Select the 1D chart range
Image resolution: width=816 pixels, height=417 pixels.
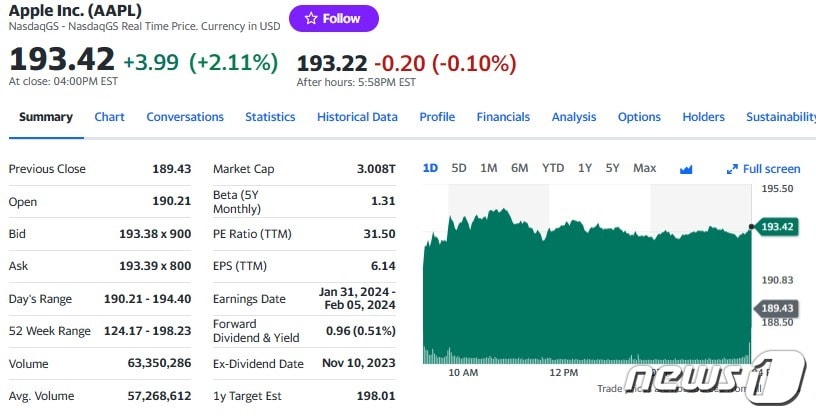tap(430, 168)
